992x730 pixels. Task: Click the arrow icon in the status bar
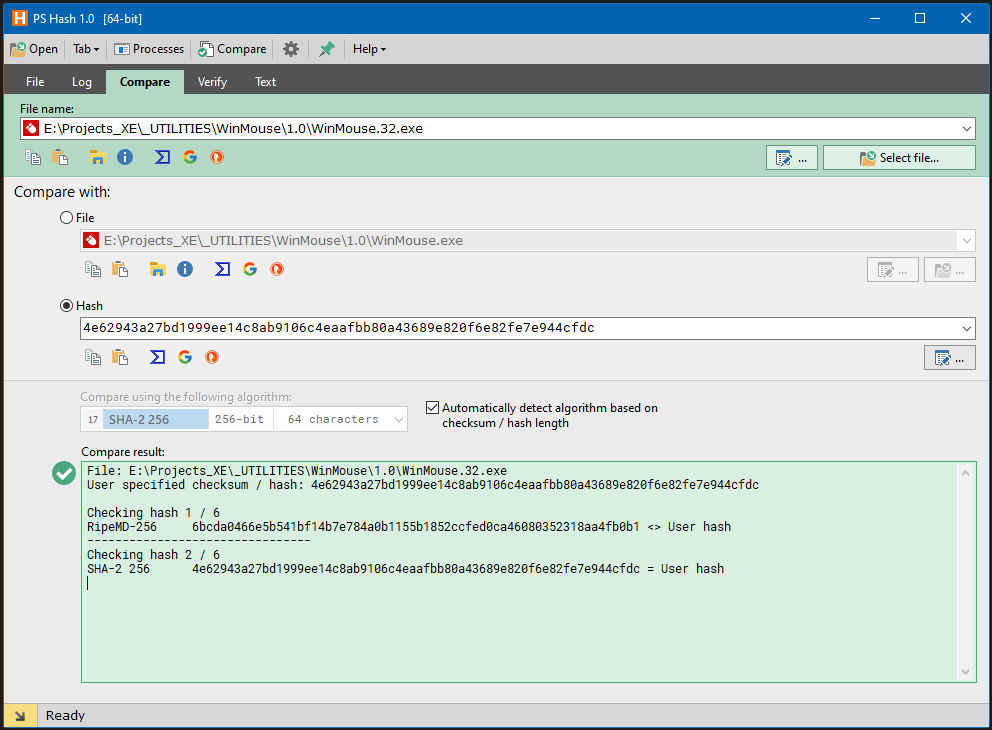[20, 716]
